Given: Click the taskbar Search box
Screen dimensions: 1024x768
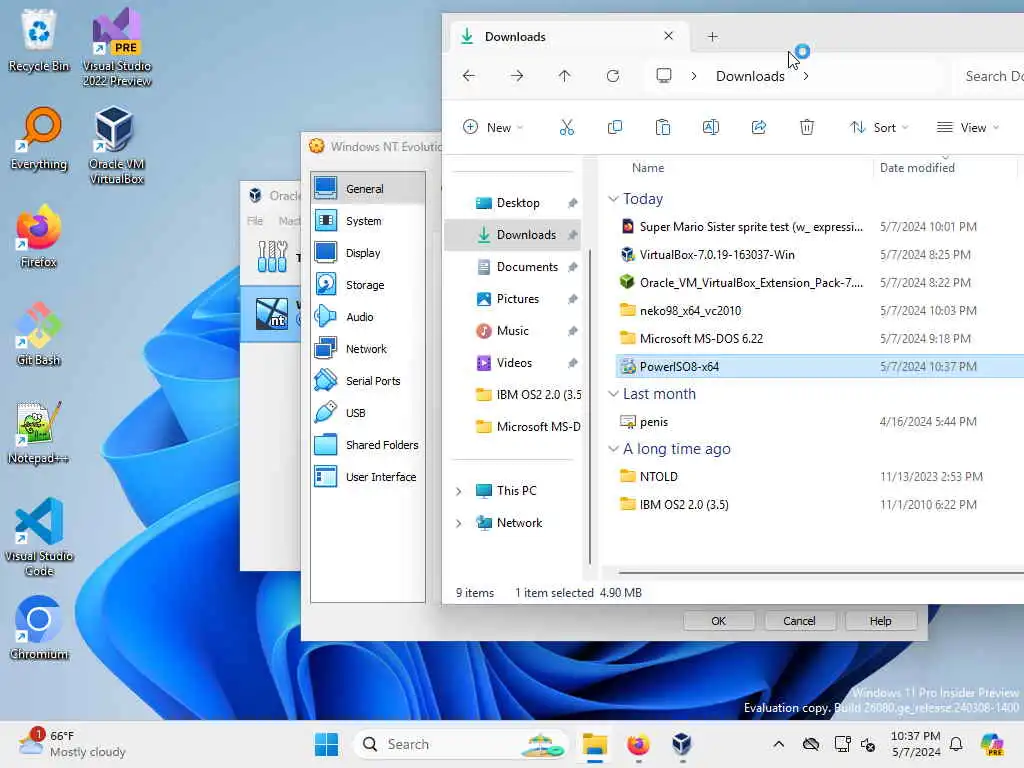Looking at the screenshot, I should (x=461, y=744).
